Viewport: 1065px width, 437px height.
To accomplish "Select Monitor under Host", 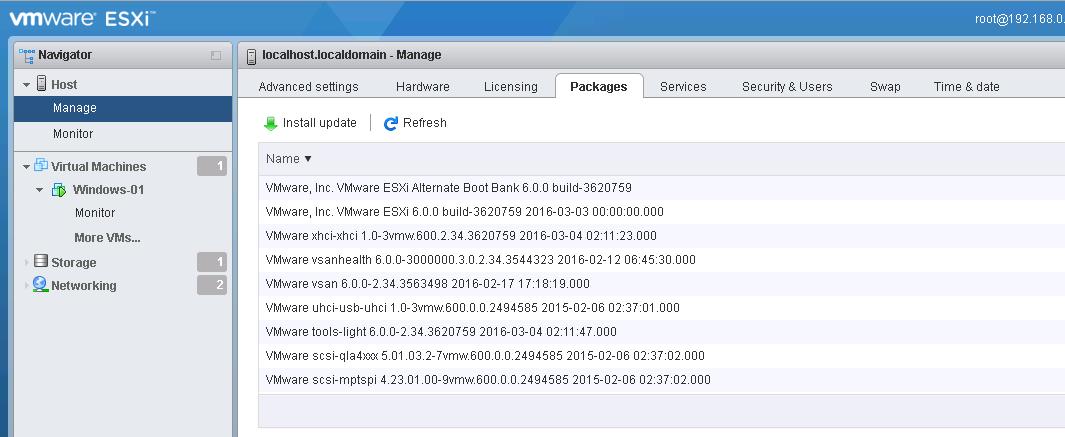I will pos(73,133).
